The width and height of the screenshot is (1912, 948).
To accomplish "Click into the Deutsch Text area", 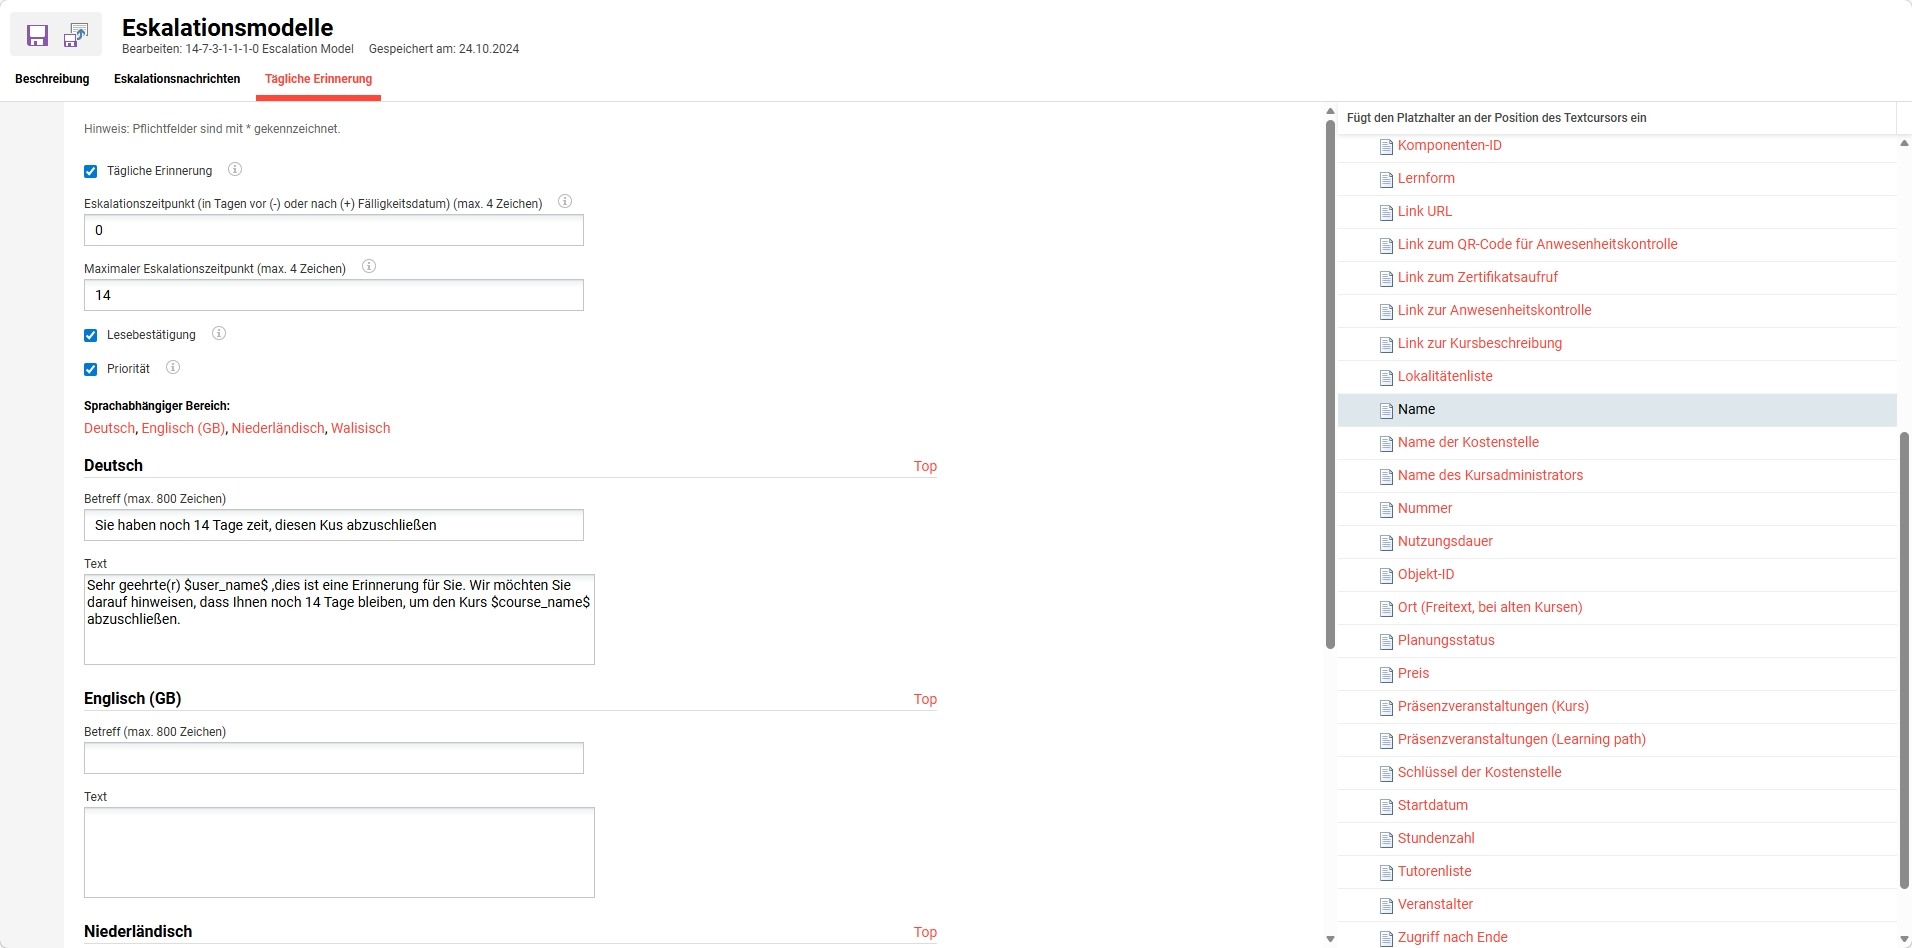I will (x=339, y=619).
